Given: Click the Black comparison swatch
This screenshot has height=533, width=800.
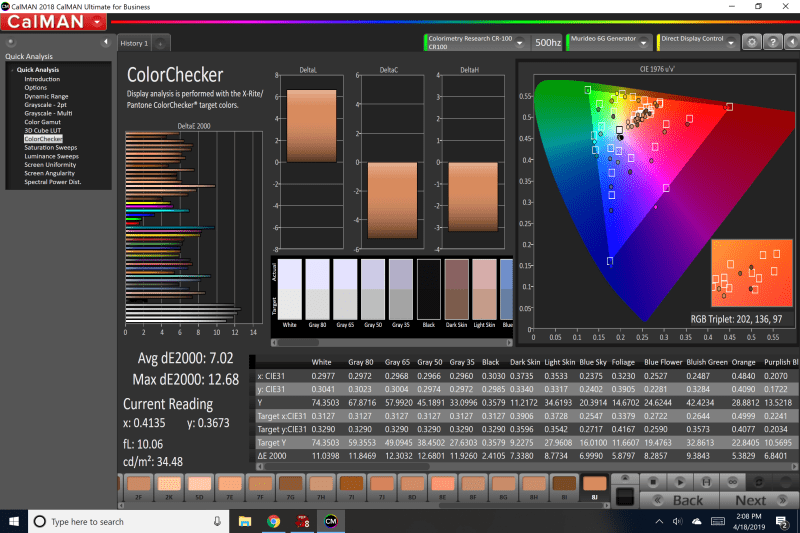Looking at the screenshot, I should [429, 289].
